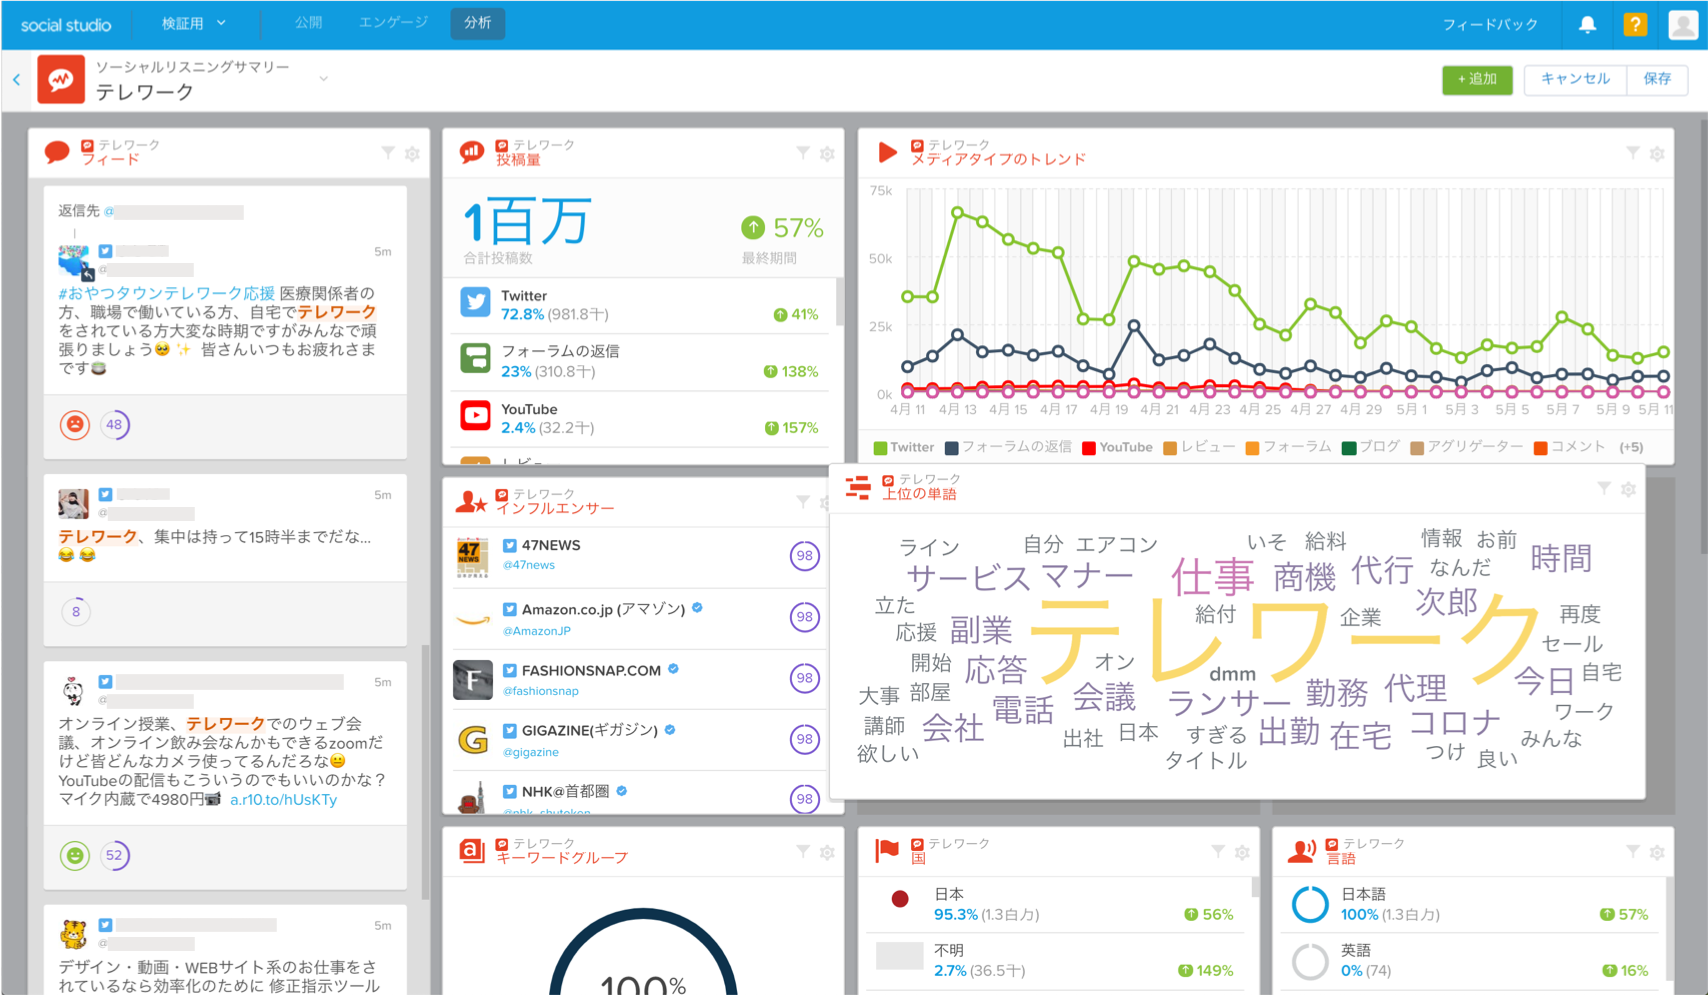1708x995 pixels.
Task: Toggle フォーラムの返信 series in legend
Action: (x=1008, y=448)
